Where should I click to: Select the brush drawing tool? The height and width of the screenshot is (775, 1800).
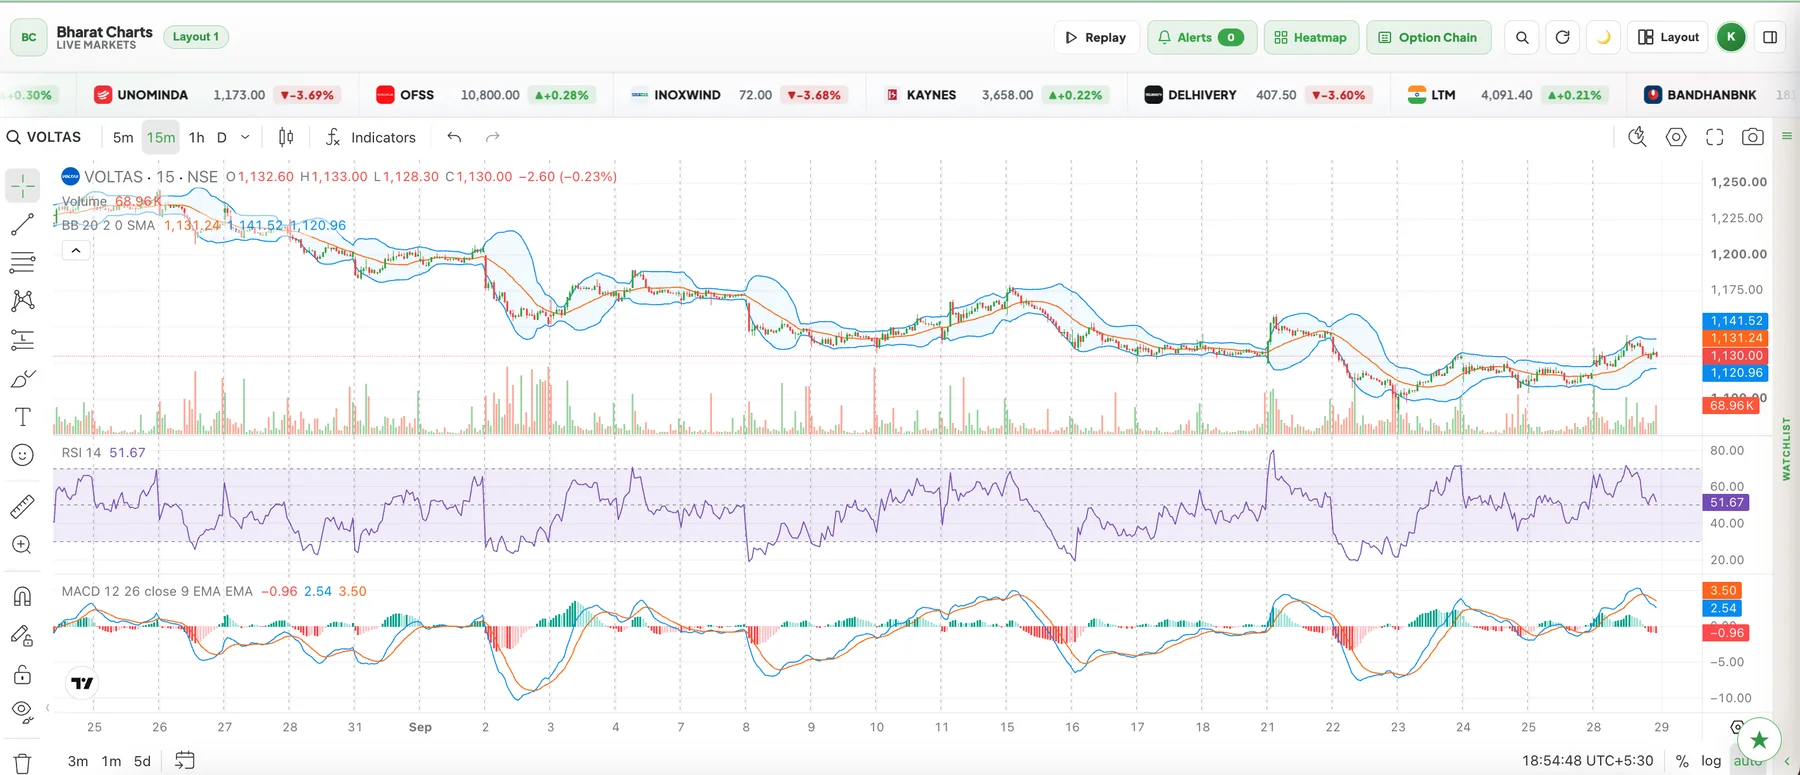[x=22, y=379]
